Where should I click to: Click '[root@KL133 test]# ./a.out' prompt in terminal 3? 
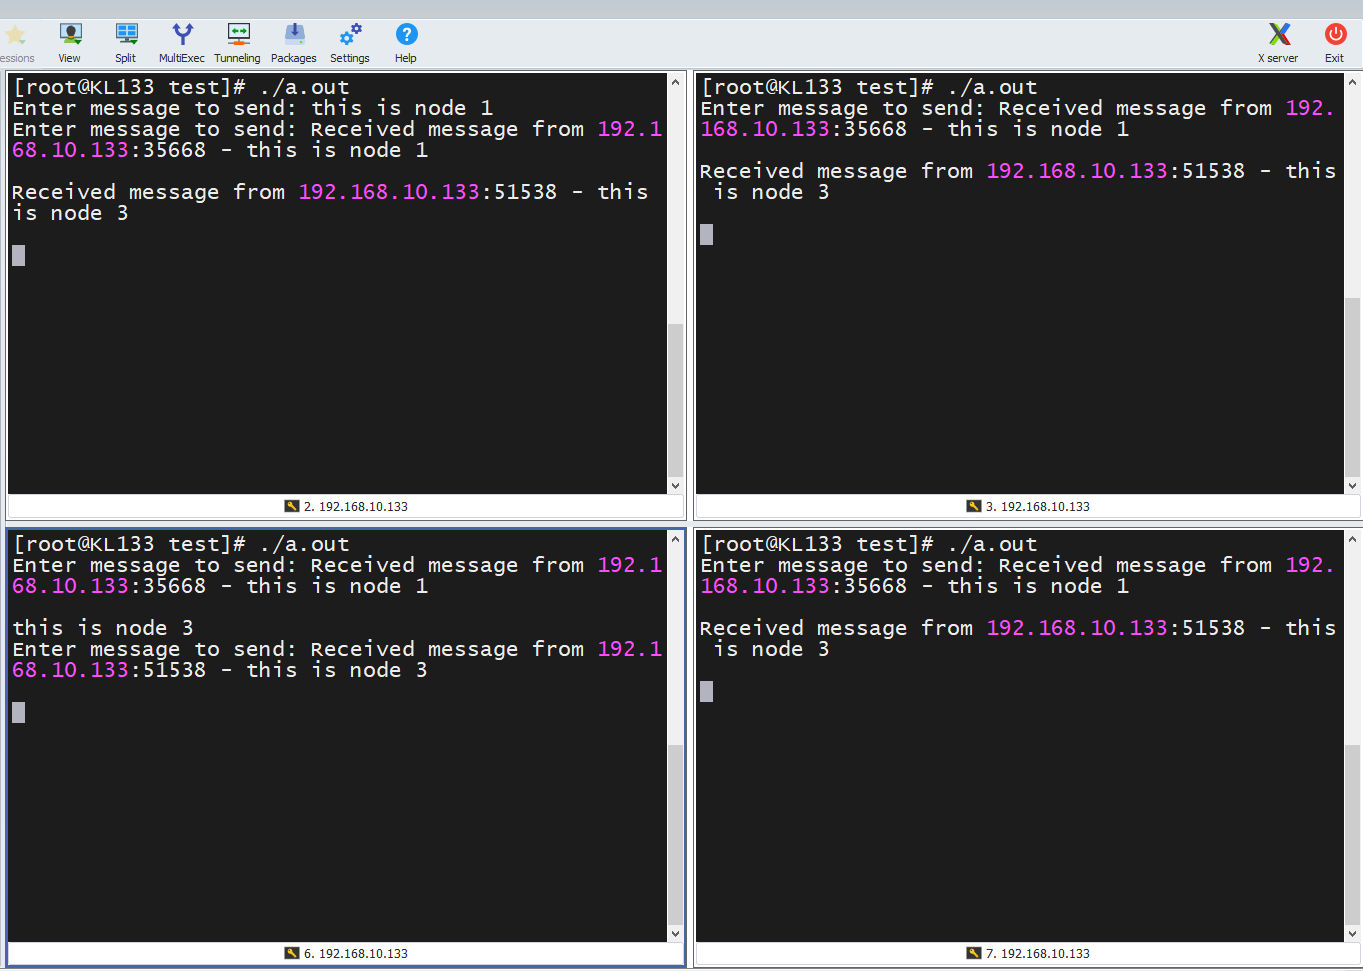[x=869, y=87]
